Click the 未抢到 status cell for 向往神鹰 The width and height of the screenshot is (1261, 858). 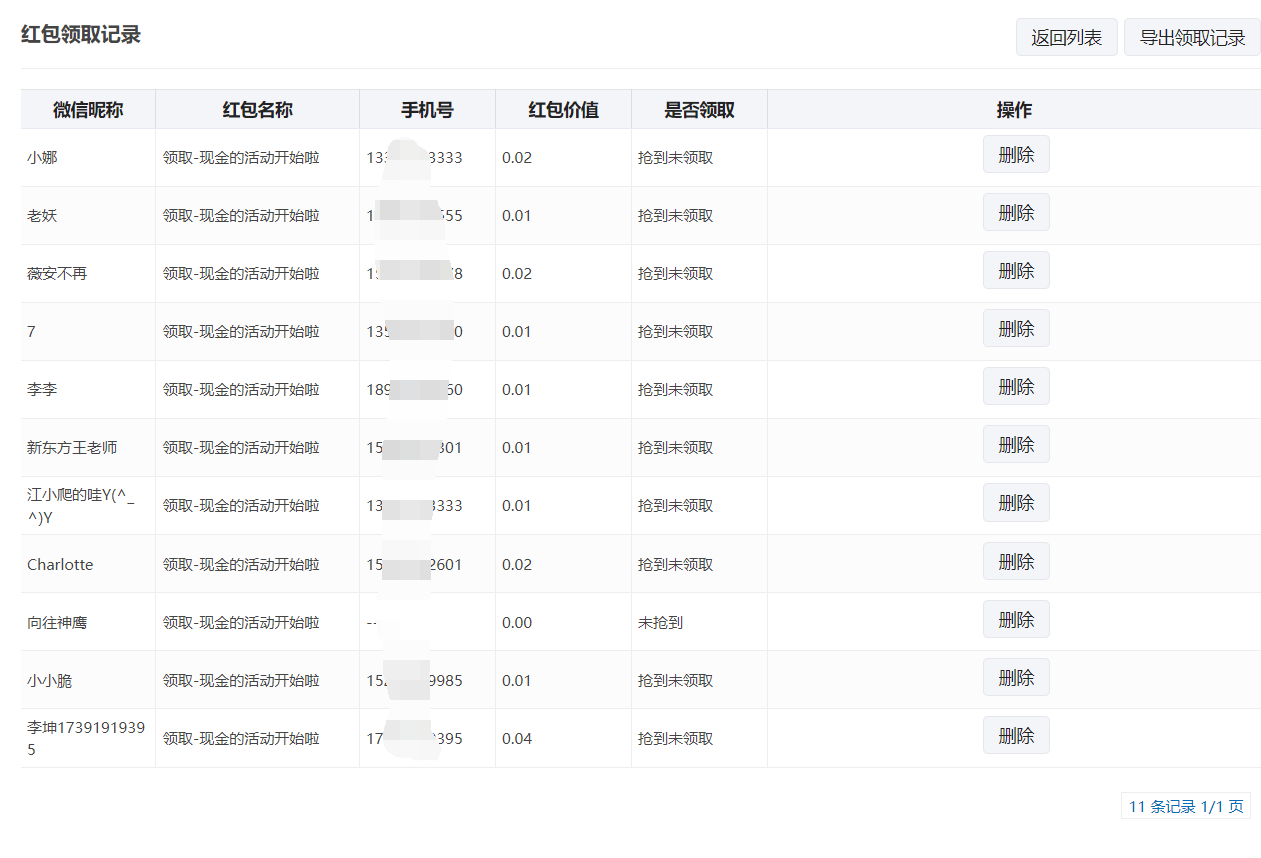[x=660, y=623]
